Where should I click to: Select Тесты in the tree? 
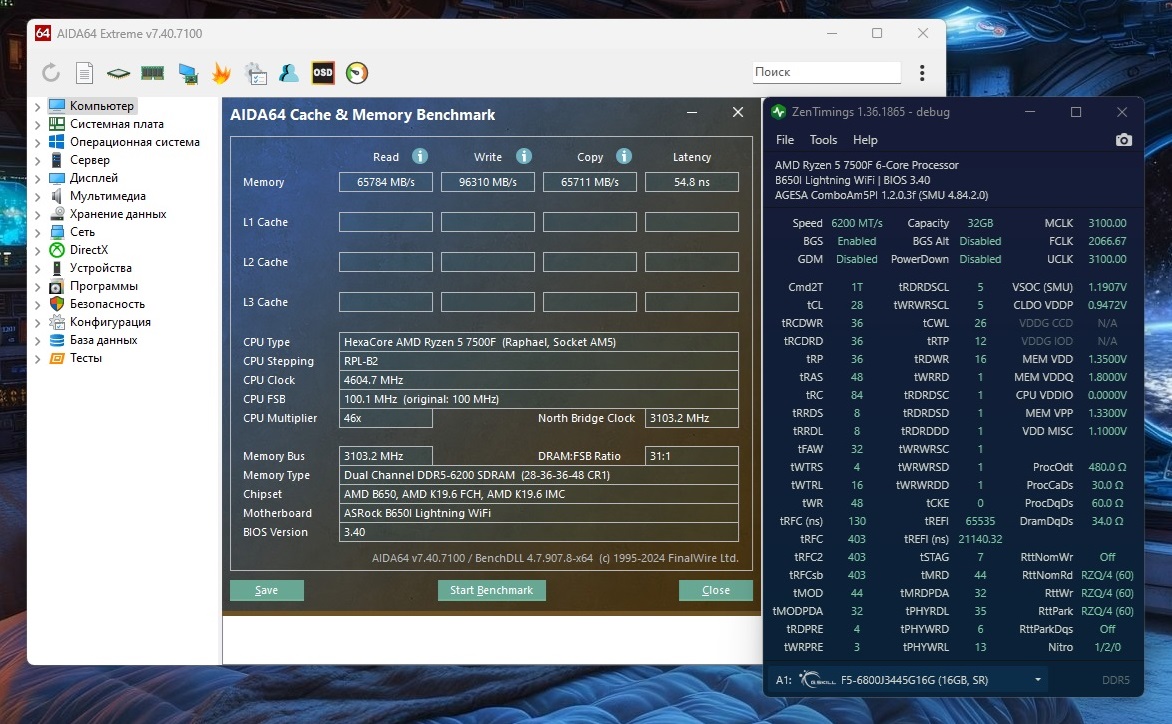click(86, 358)
